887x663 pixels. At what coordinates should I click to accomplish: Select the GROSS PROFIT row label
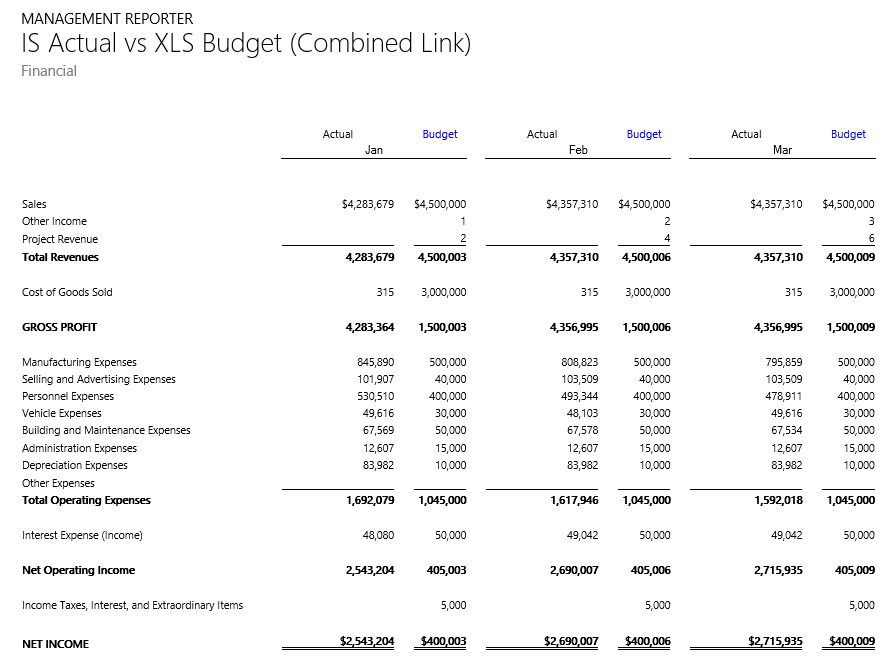pos(59,327)
